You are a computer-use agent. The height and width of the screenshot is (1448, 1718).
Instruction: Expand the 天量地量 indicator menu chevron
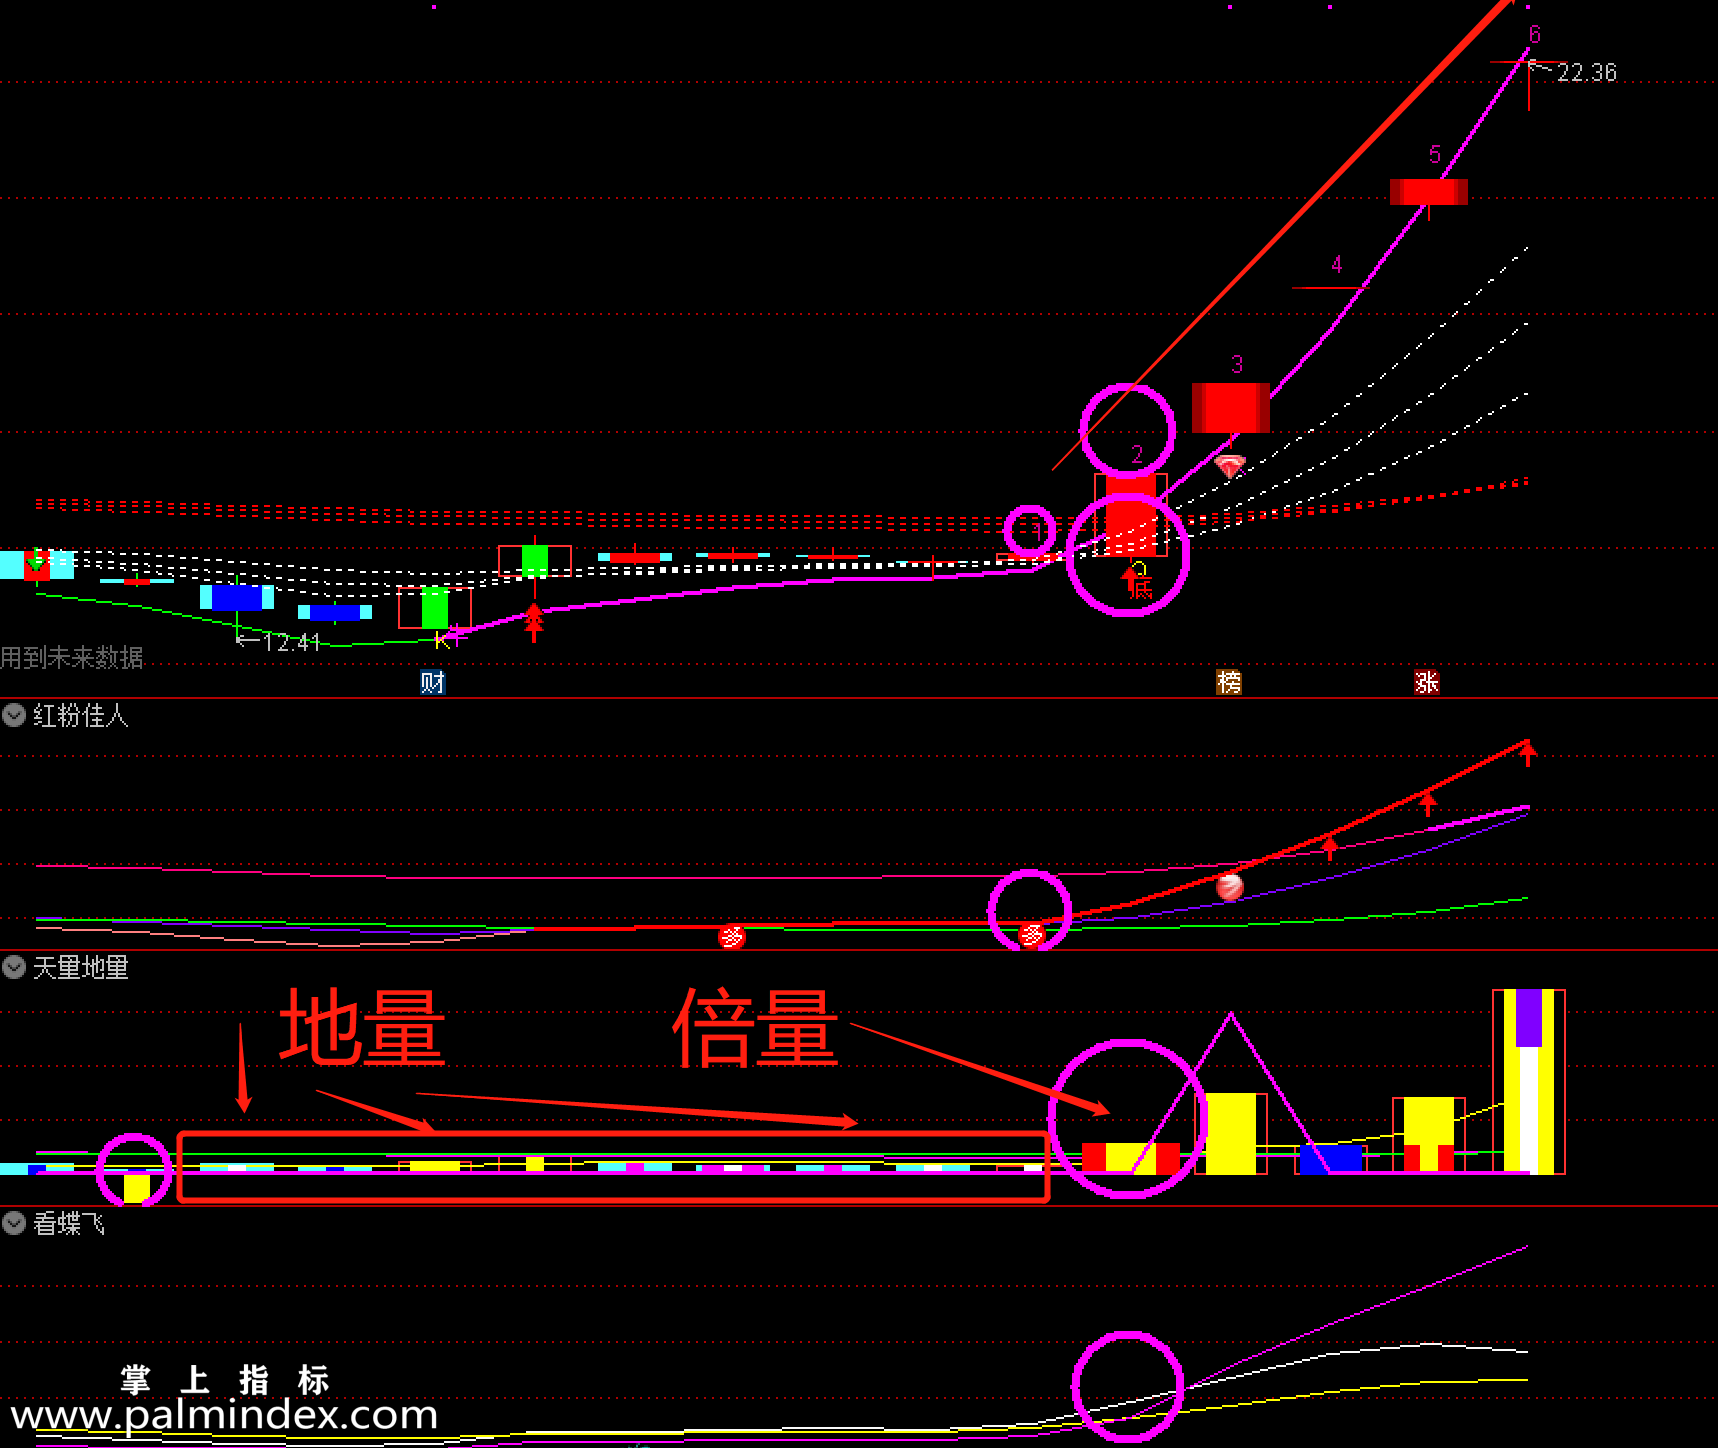[x=14, y=967]
